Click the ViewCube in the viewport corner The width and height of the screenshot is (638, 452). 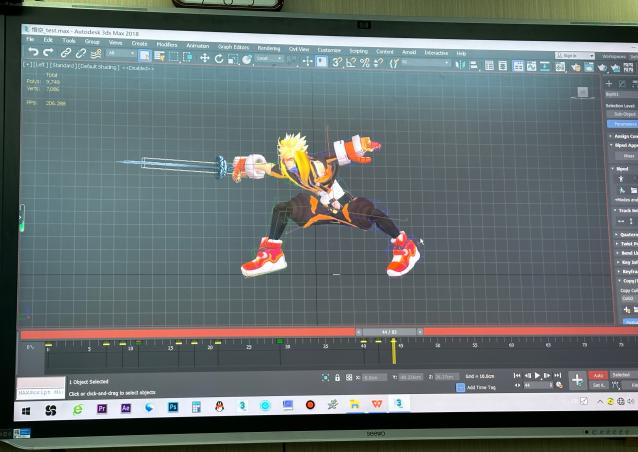point(582,92)
